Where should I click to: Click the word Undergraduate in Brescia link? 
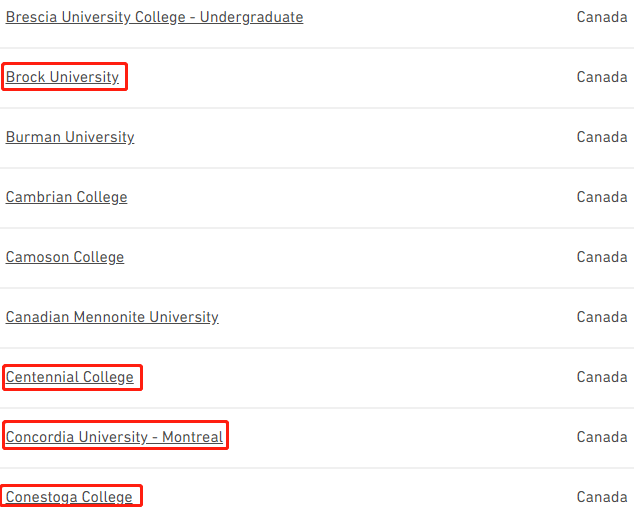[x=251, y=17]
